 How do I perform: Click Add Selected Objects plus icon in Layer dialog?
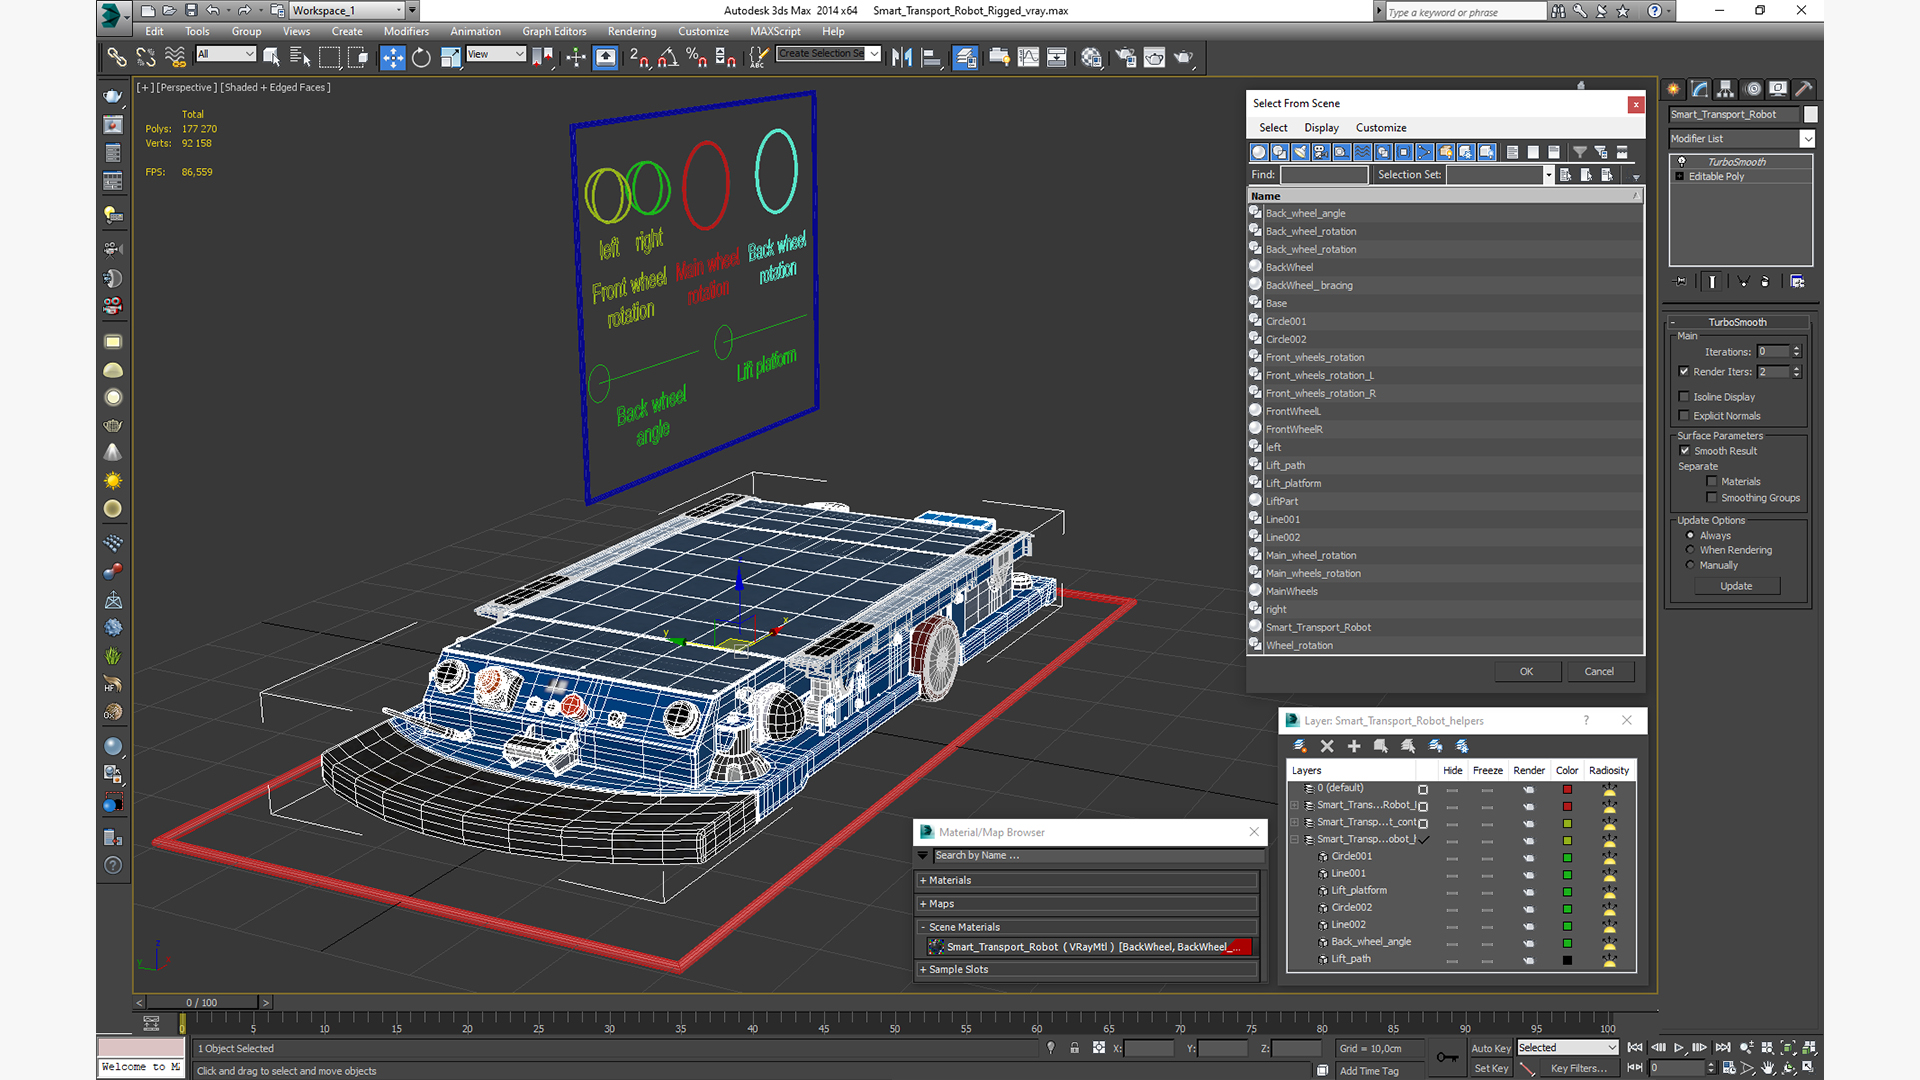pyautogui.click(x=1354, y=746)
